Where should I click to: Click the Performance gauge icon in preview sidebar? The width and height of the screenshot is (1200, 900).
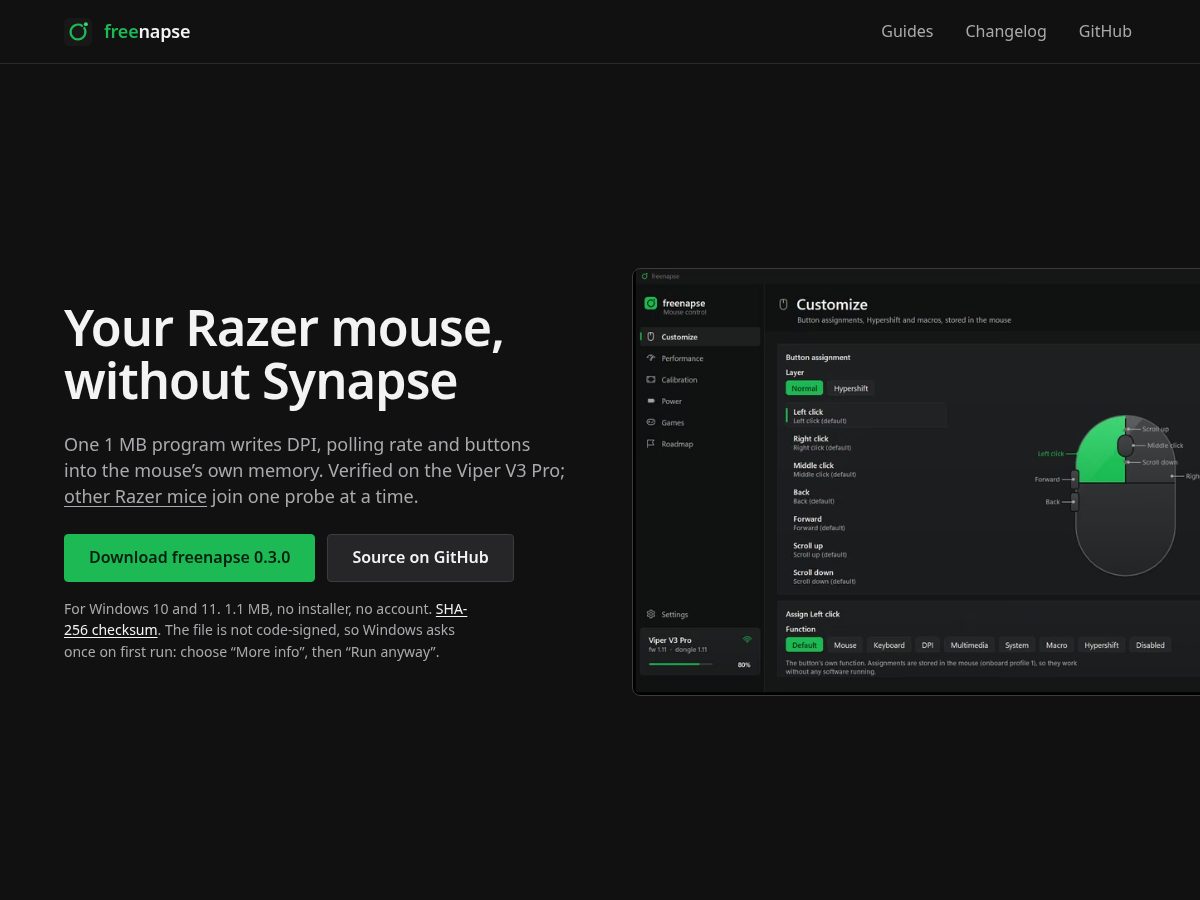(651, 358)
